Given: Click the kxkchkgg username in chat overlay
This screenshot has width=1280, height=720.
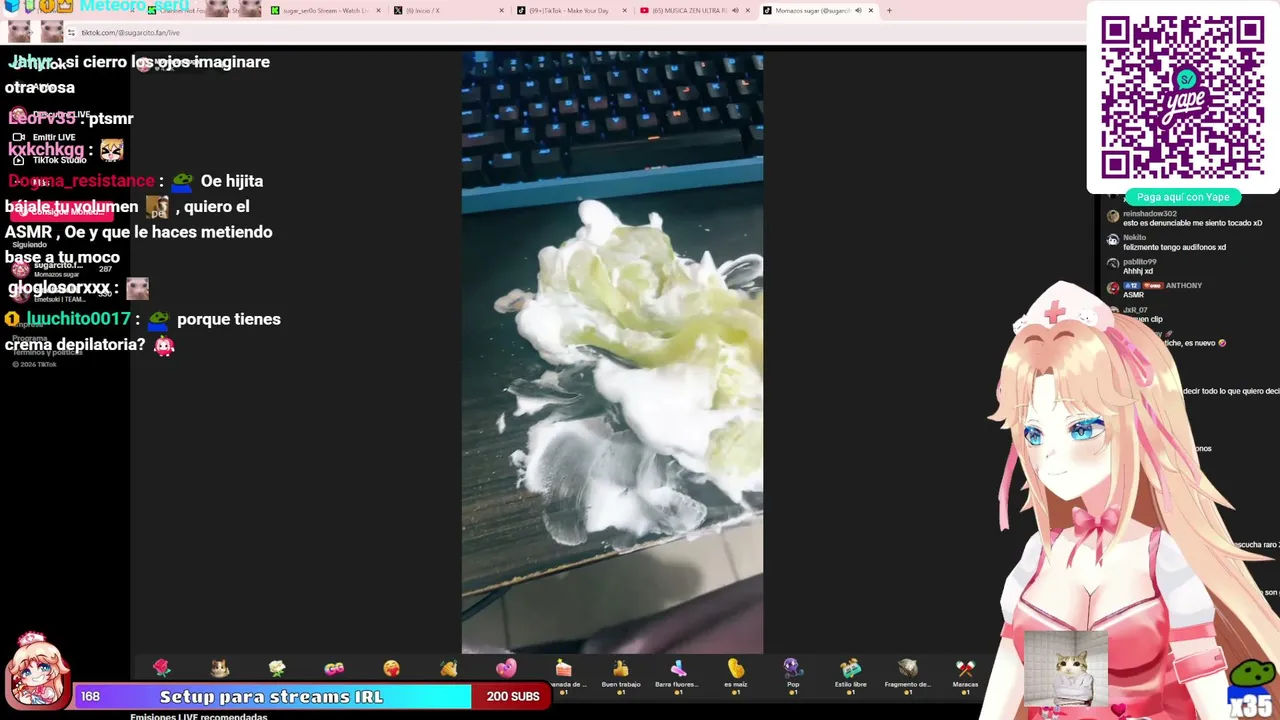Looking at the screenshot, I should (x=46, y=150).
